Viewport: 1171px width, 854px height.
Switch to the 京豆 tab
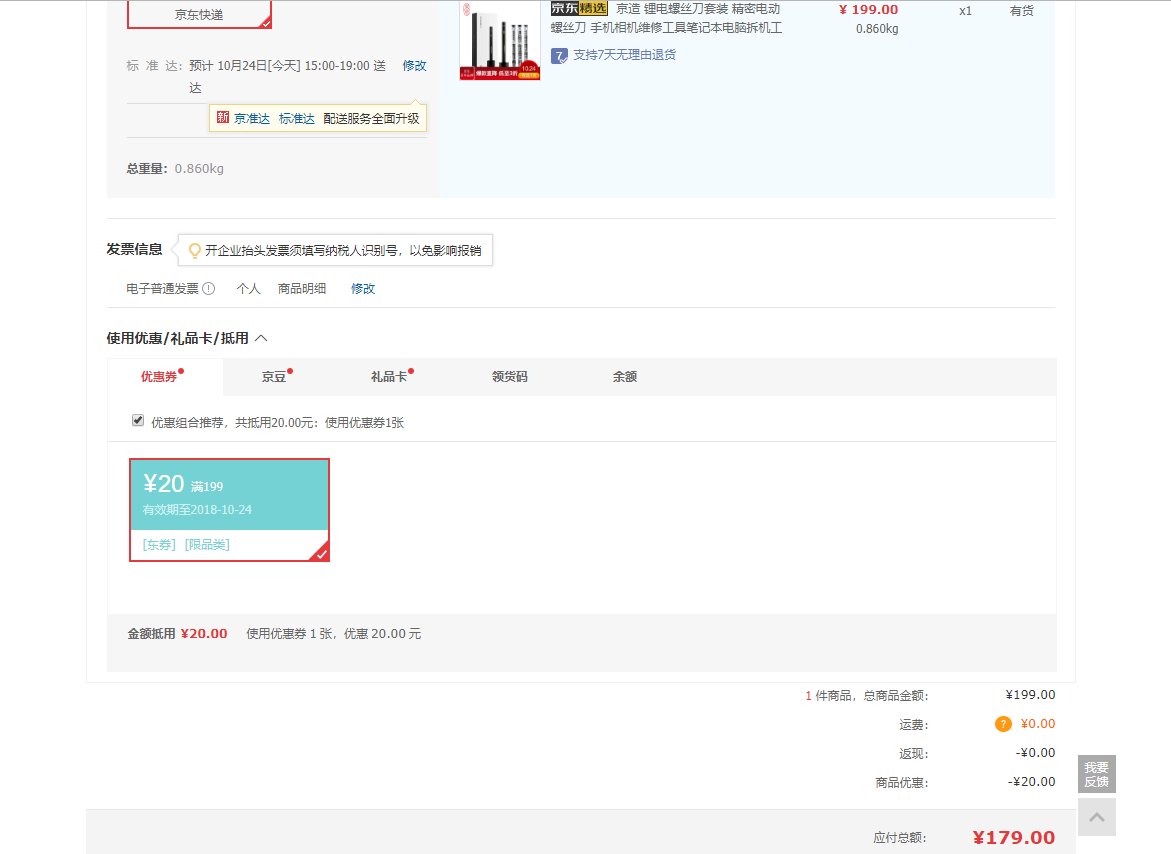pyautogui.click(x=274, y=377)
